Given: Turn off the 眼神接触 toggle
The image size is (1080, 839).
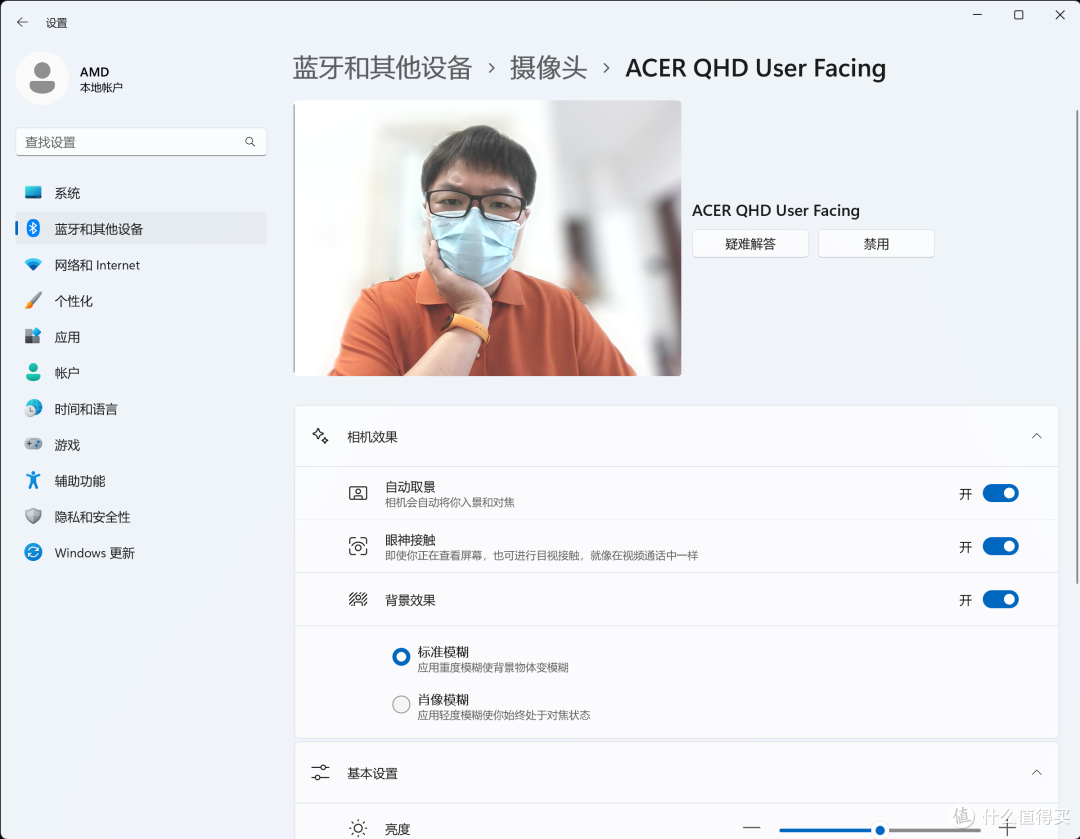Looking at the screenshot, I should click(1000, 546).
